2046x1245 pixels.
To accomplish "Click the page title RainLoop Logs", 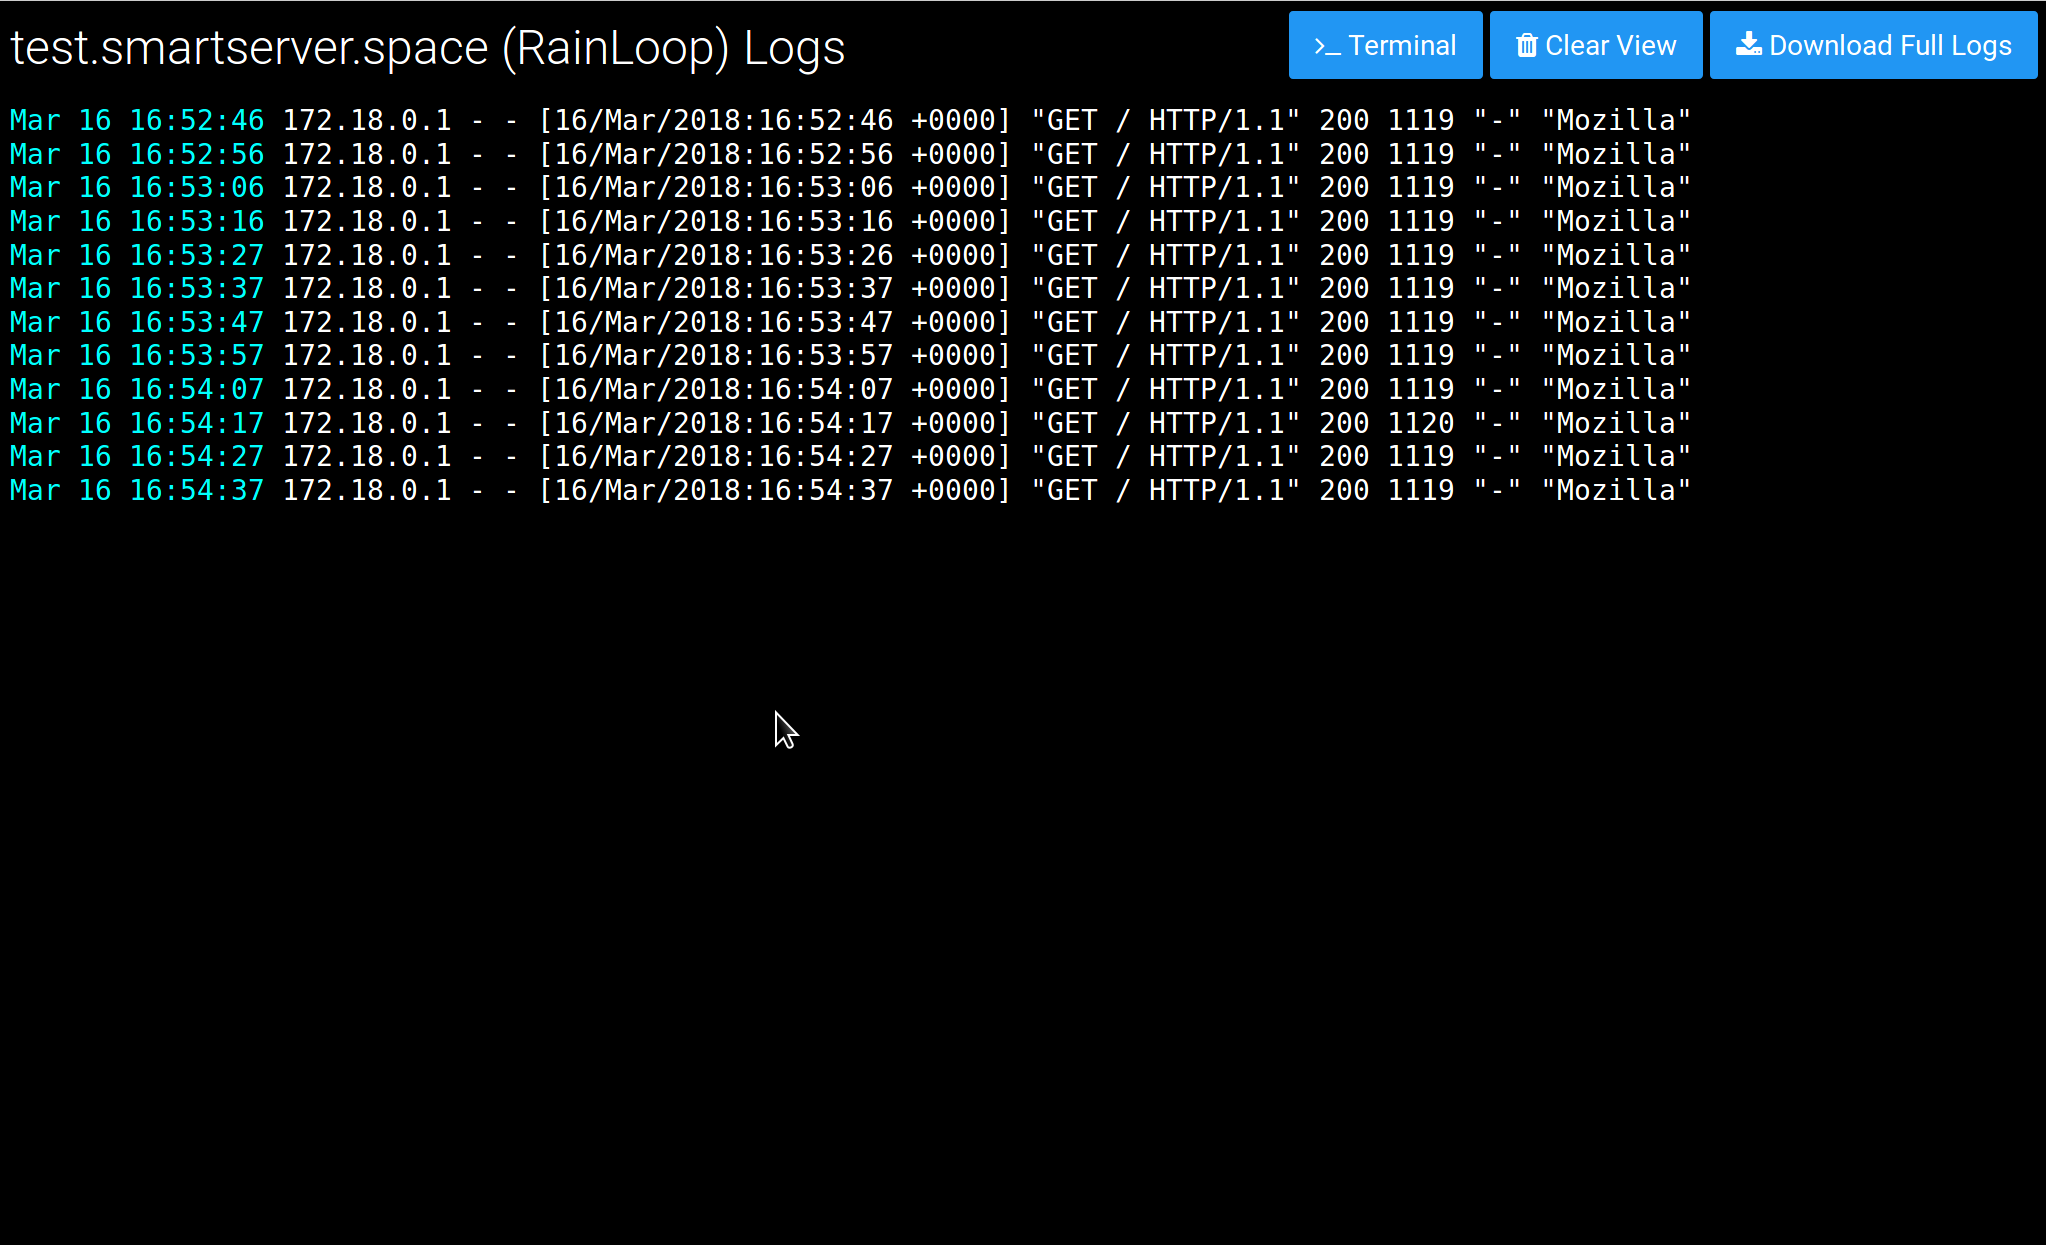I will (428, 48).
